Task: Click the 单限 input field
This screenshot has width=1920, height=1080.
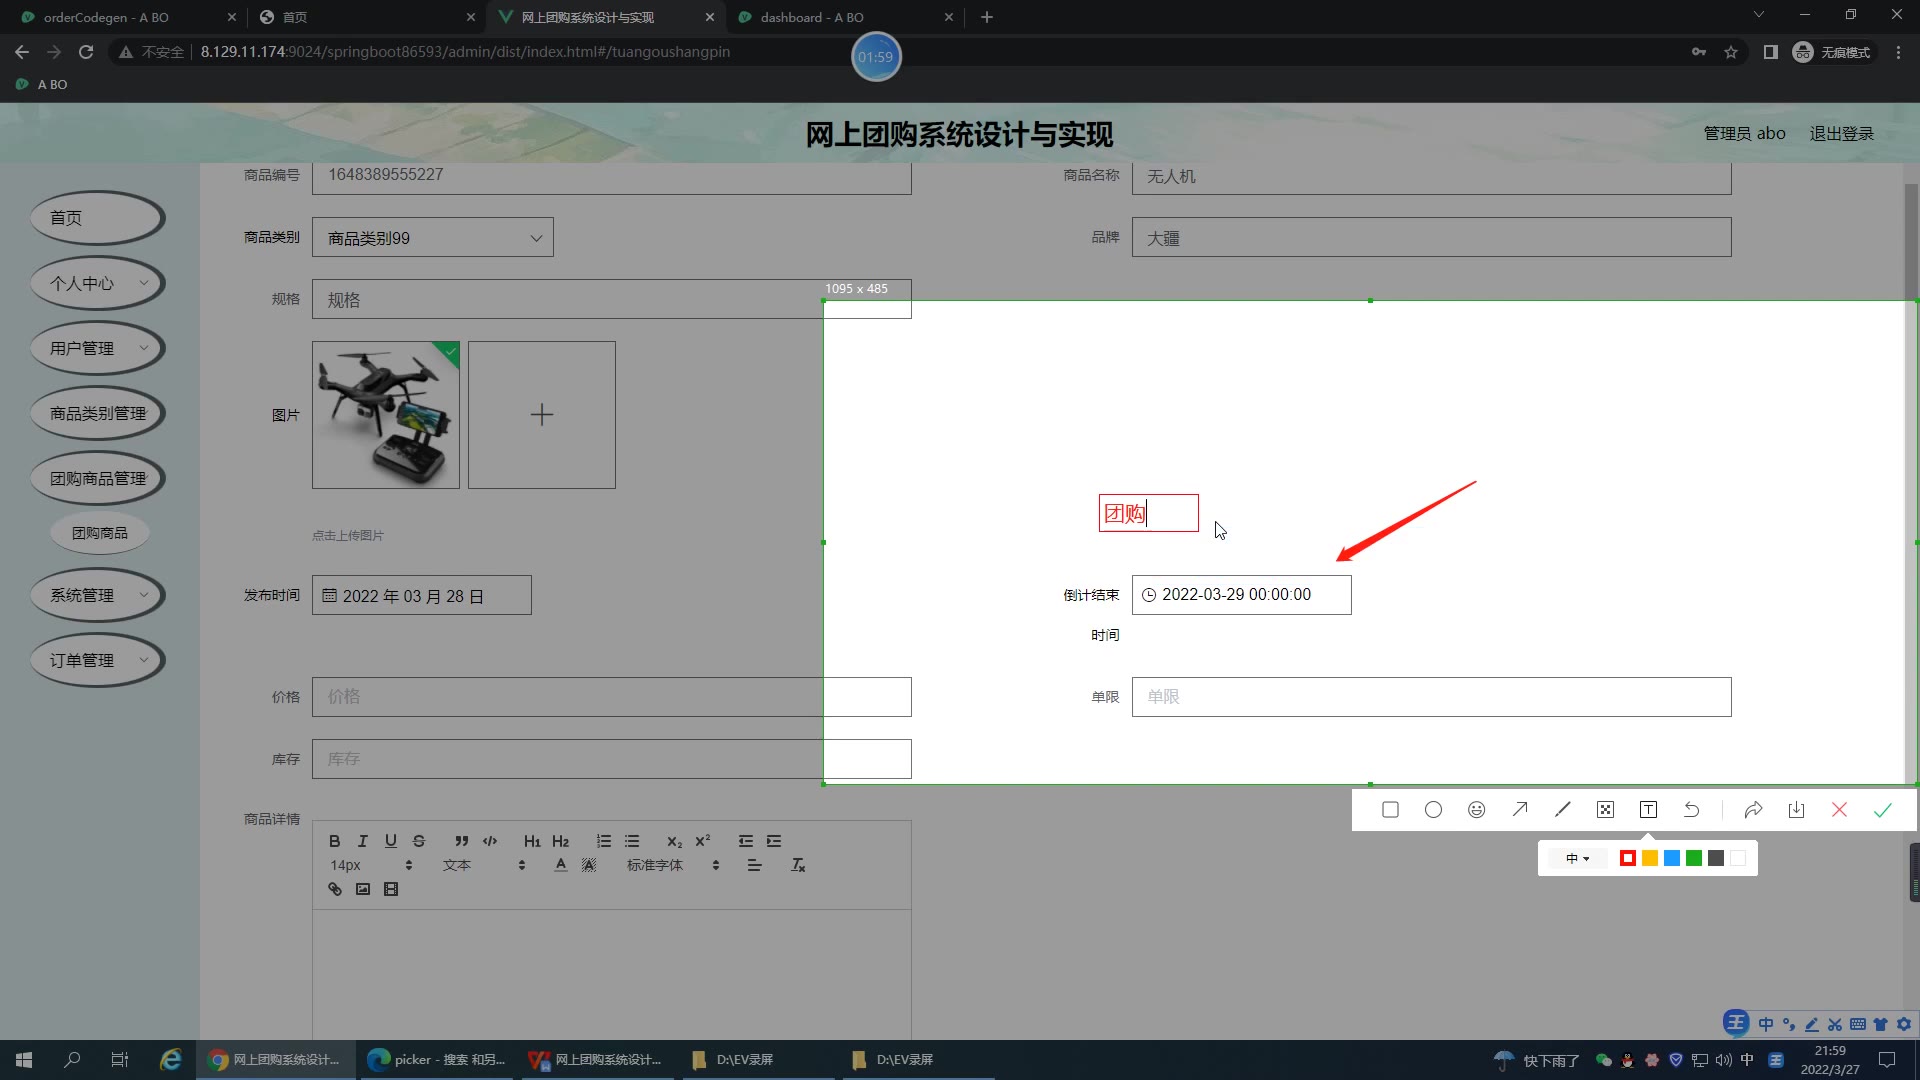Action: 1431,697
